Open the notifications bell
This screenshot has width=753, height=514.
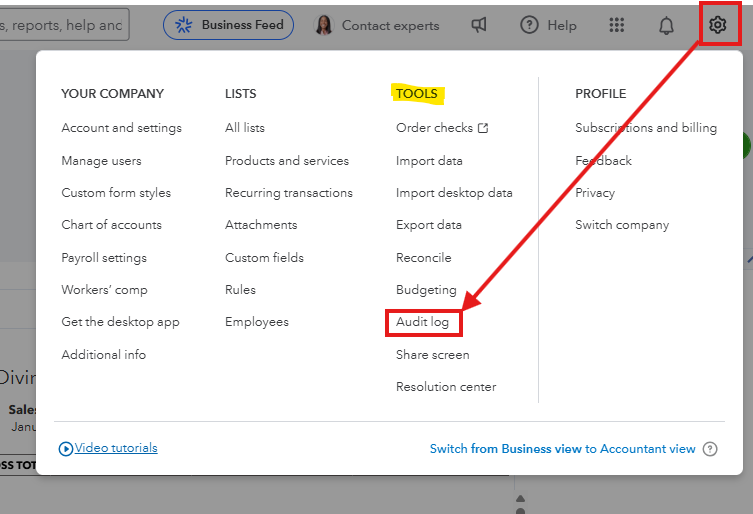[x=666, y=25]
